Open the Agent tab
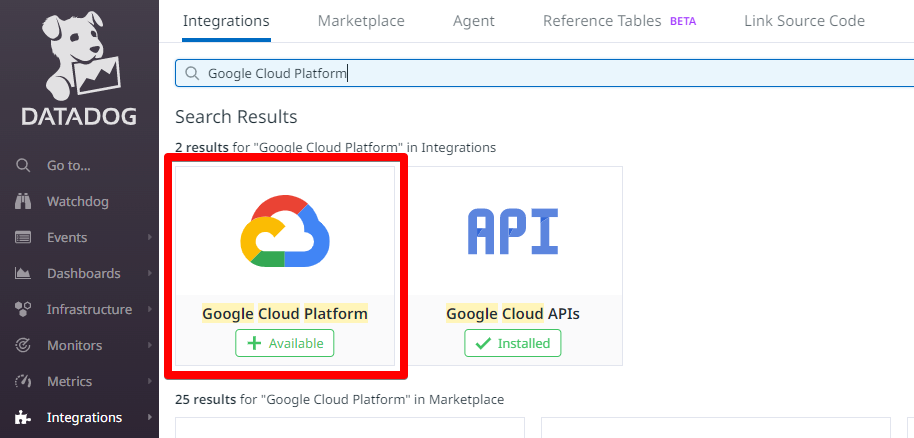 point(474,22)
